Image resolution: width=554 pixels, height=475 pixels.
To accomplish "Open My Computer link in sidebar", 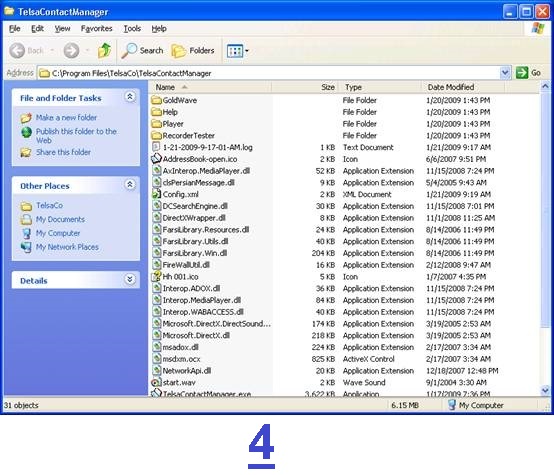I will (58, 233).
